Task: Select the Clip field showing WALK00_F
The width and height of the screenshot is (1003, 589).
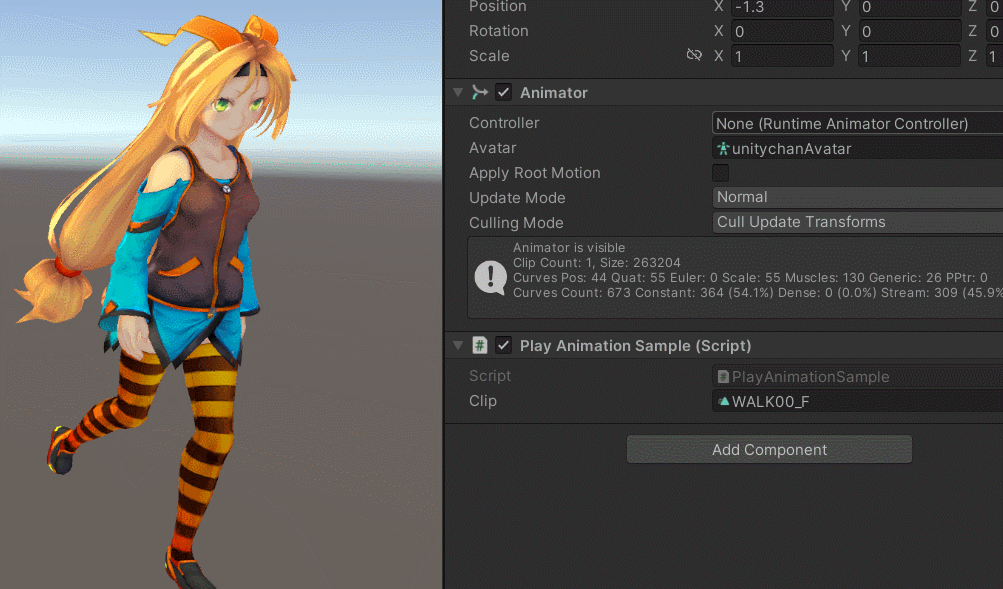Action: tap(857, 402)
